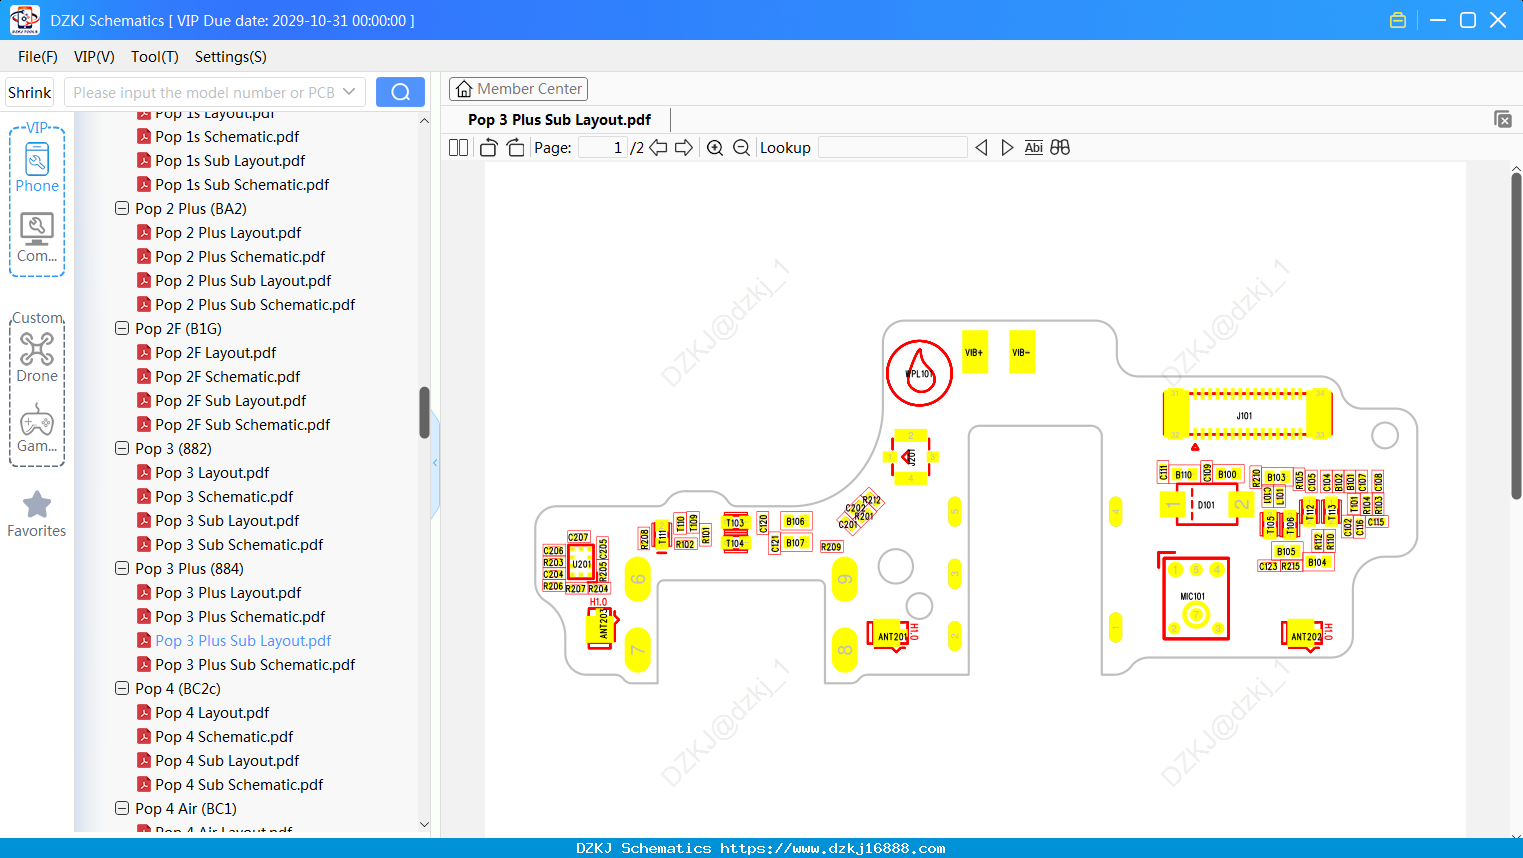The width and height of the screenshot is (1523, 858).
Task: Find previous lookup result triangle
Action: coord(981,148)
